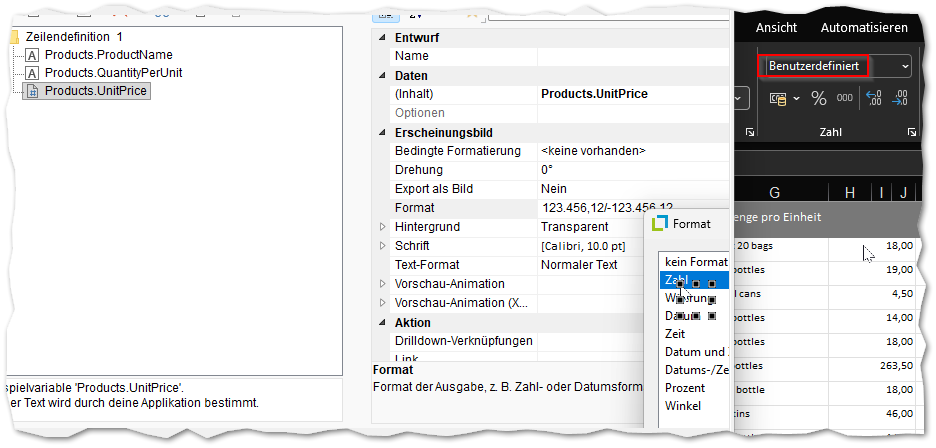Click the Name property value field
Screen dimensions: 936x448
tap(630, 57)
